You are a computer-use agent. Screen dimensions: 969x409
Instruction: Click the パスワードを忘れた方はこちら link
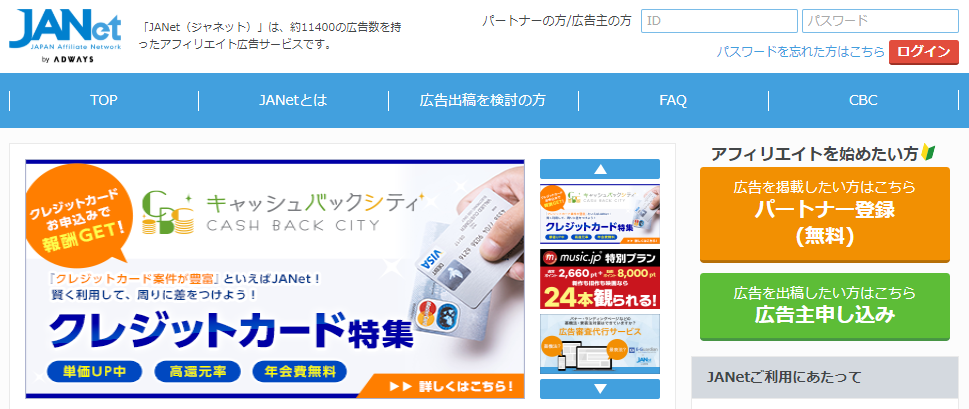800,52
